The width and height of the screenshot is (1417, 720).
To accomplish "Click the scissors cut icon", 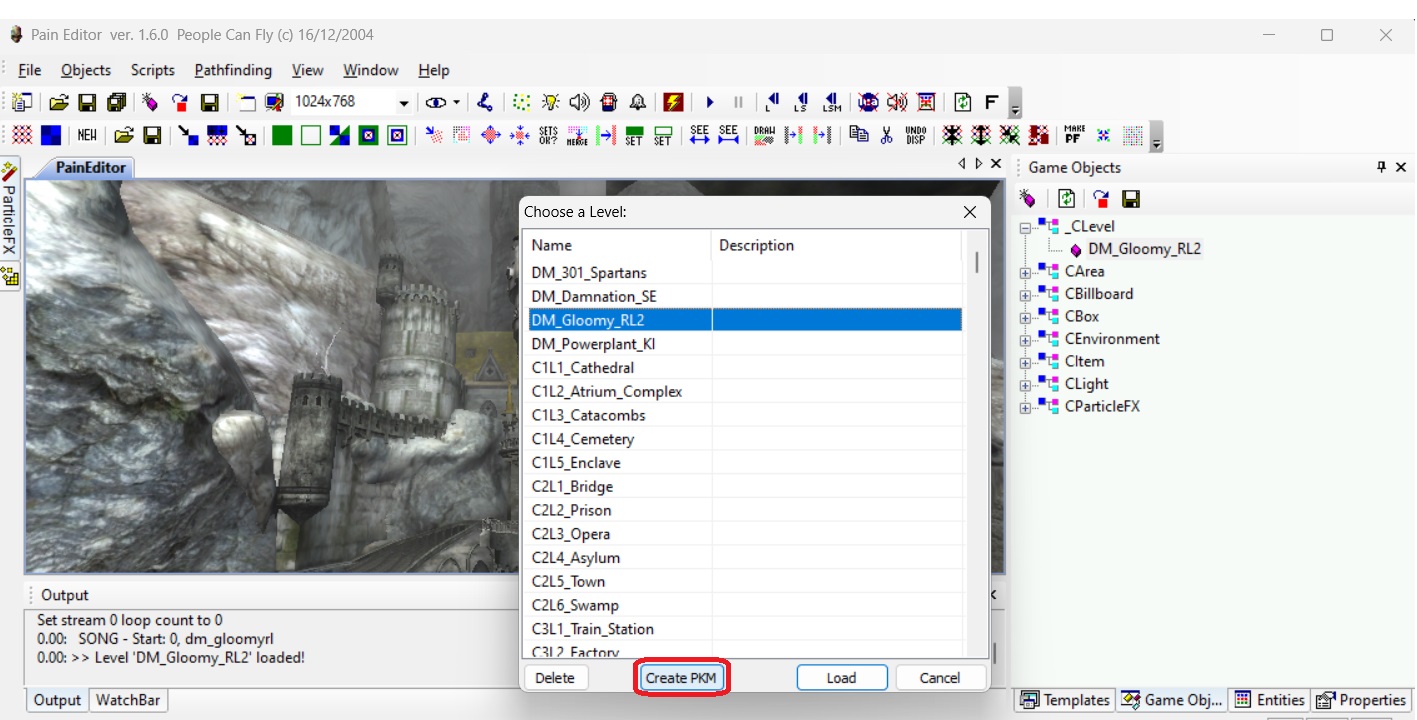I will pyautogui.click(x=886, y=135).
